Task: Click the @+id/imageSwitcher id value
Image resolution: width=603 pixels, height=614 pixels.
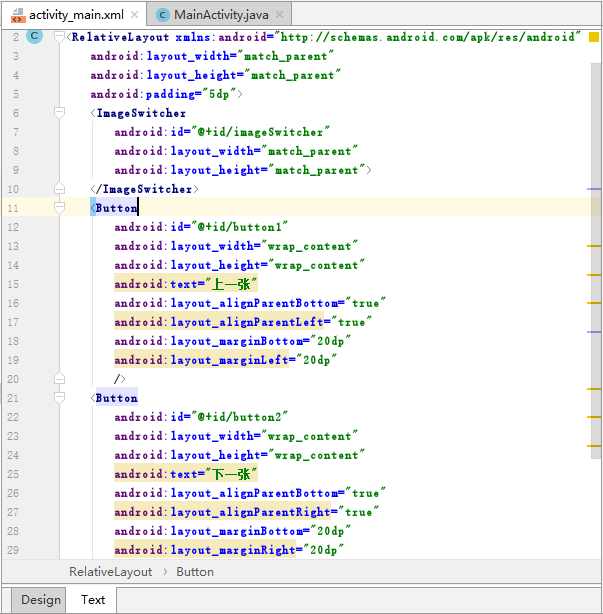Action: (260, 132)
